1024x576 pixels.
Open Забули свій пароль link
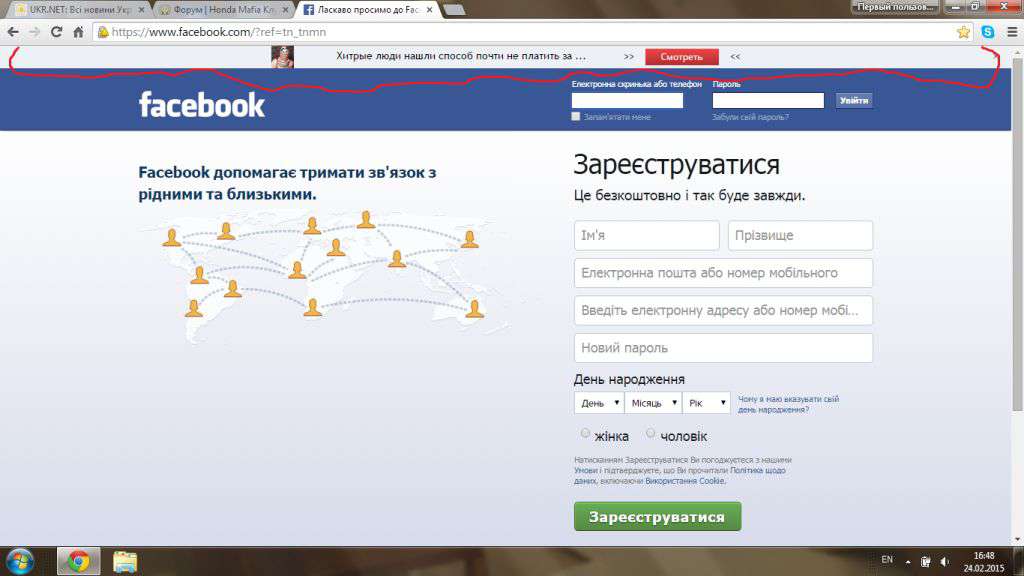tap(750, 117)
